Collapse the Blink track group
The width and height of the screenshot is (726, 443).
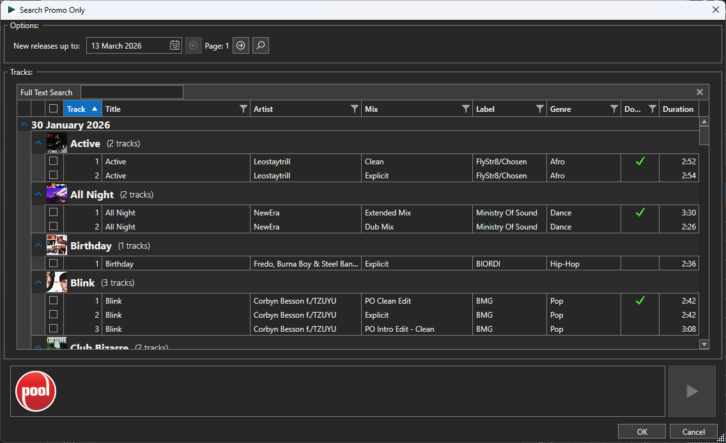(38, 283)
